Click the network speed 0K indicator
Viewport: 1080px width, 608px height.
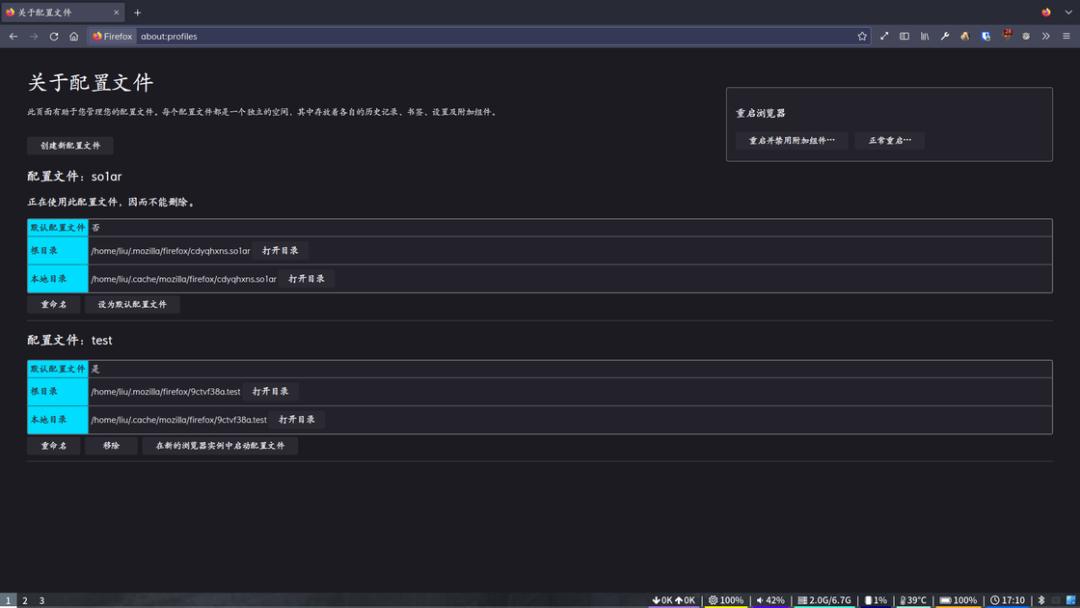(674, 600)
